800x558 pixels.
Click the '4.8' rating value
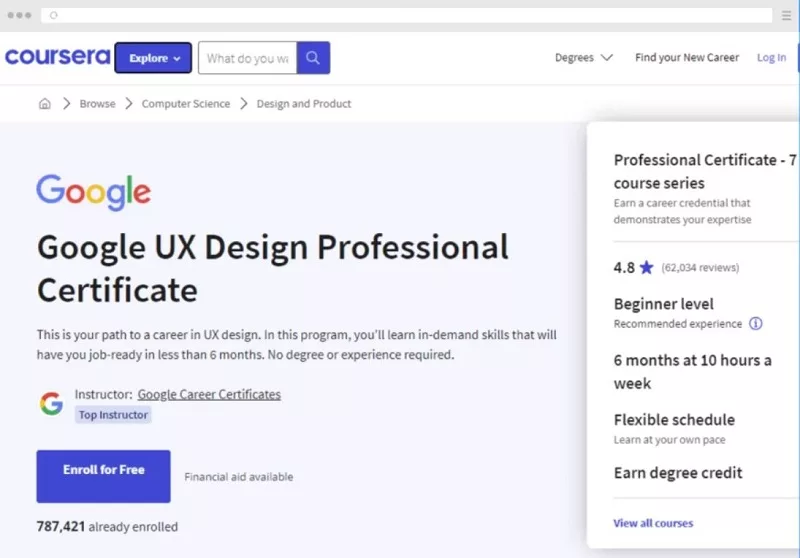(x=624, y=267)
